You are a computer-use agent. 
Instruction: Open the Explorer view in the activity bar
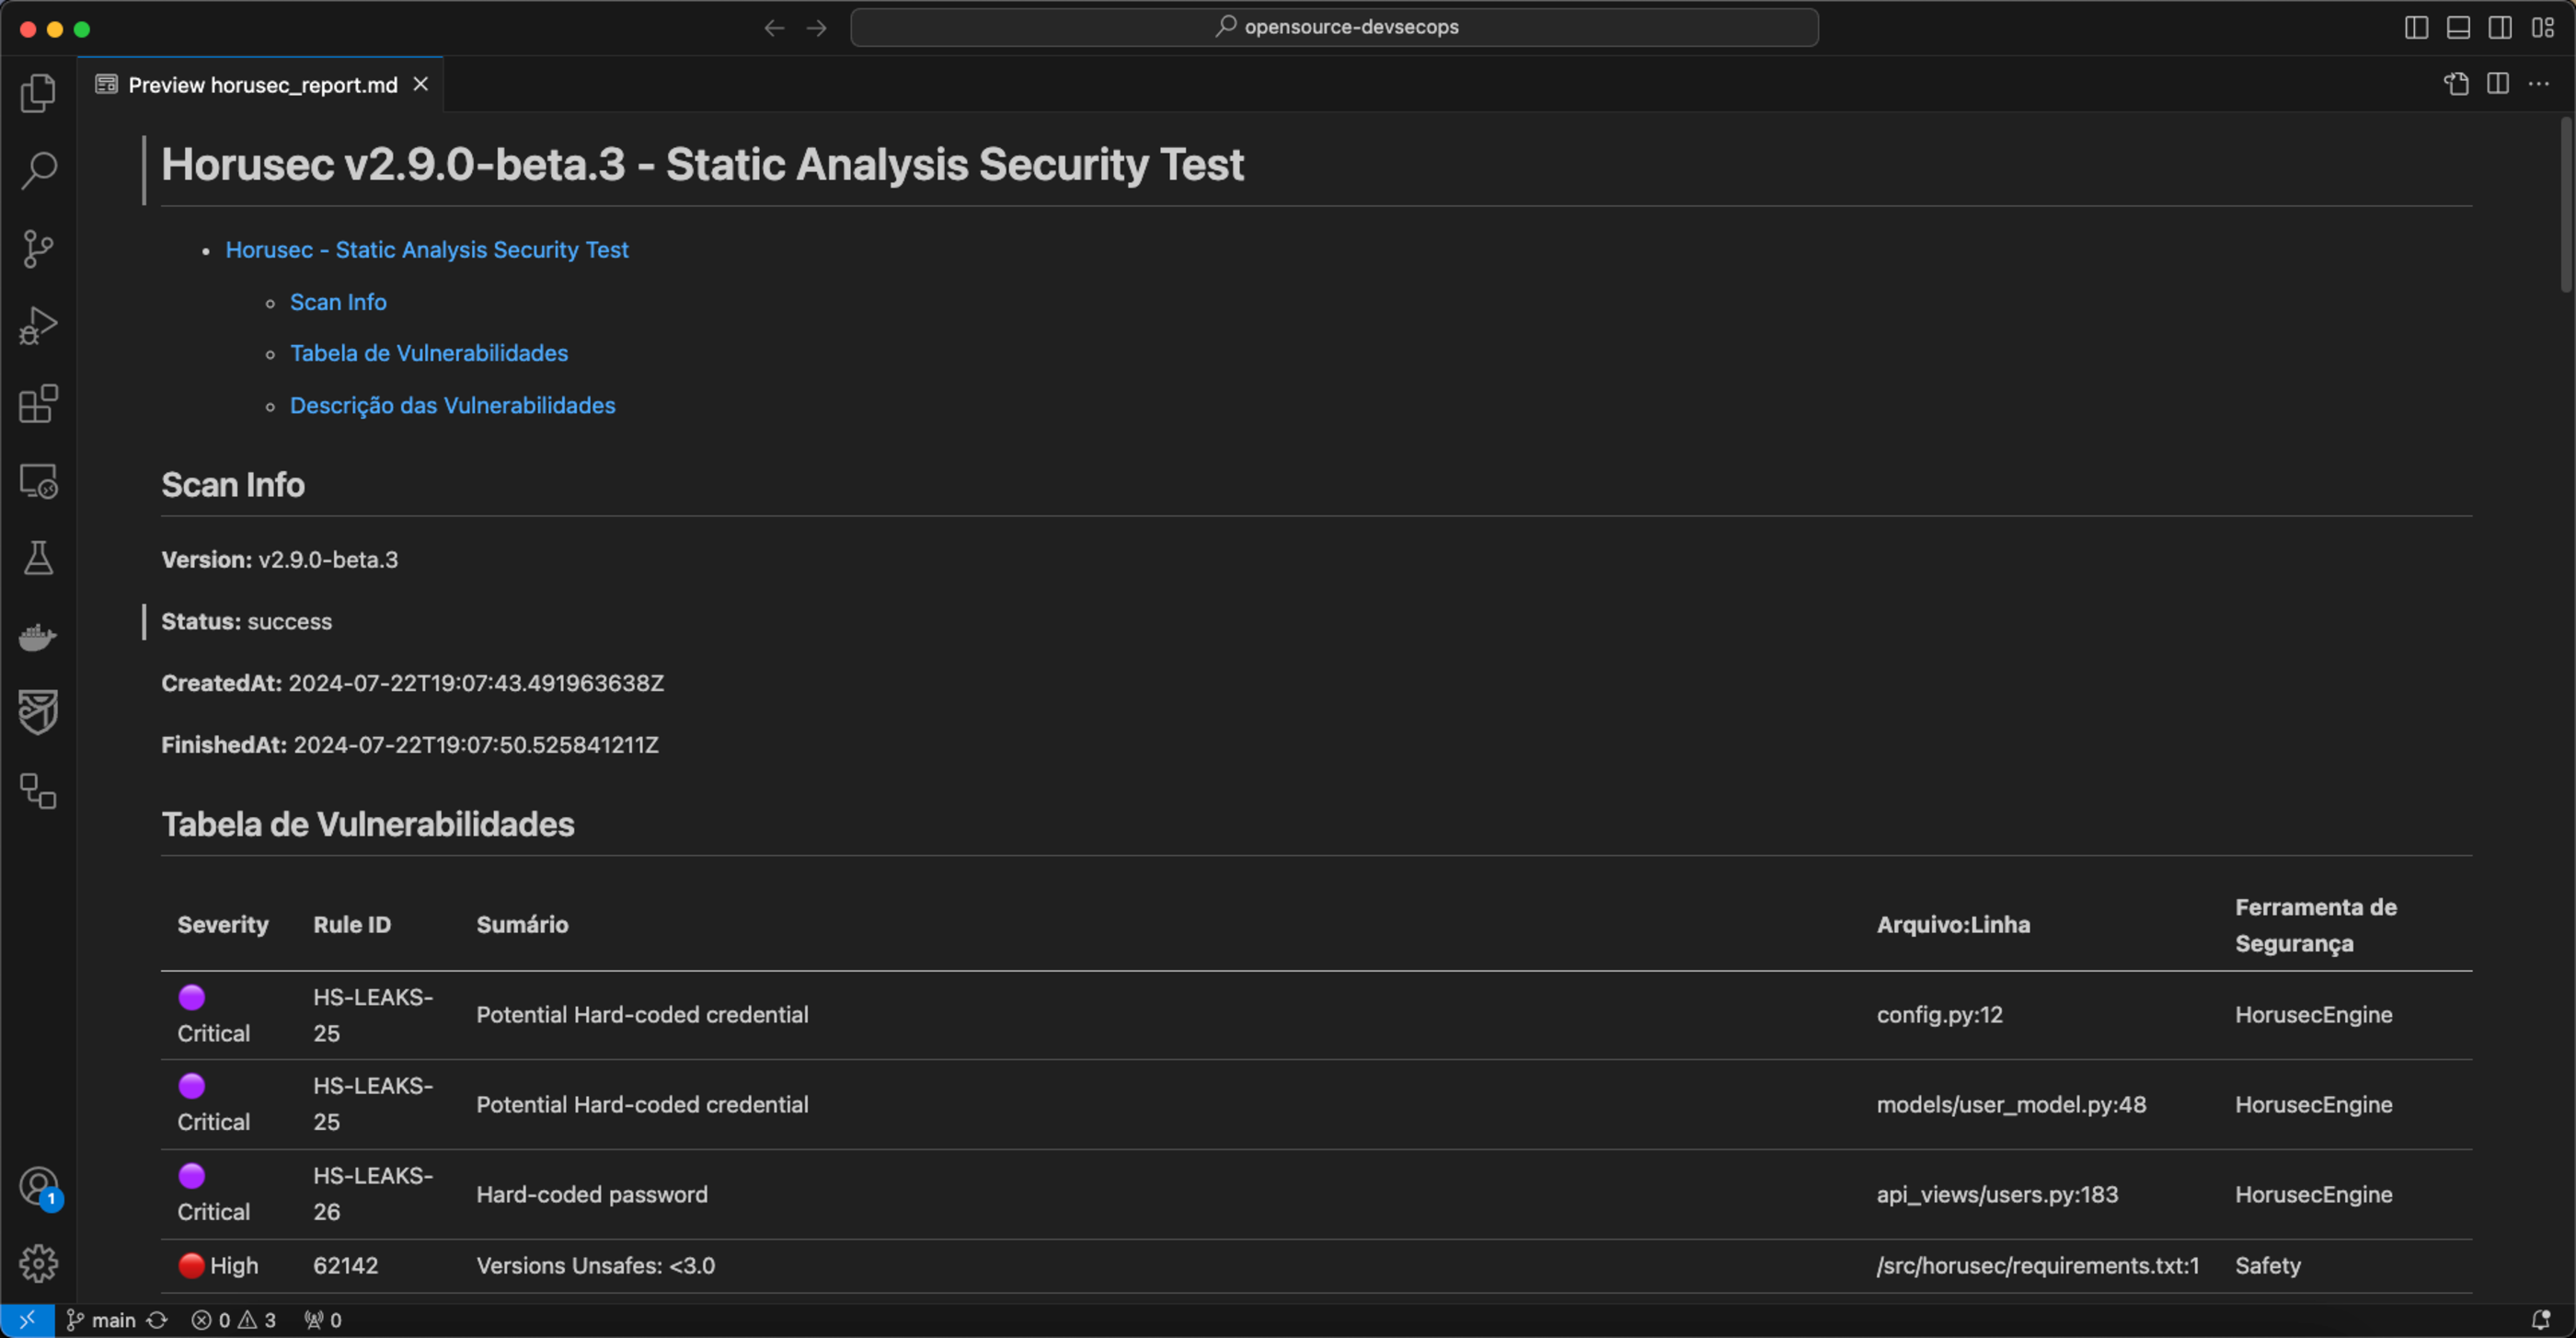pyautogui.click(x=38, y=93)
